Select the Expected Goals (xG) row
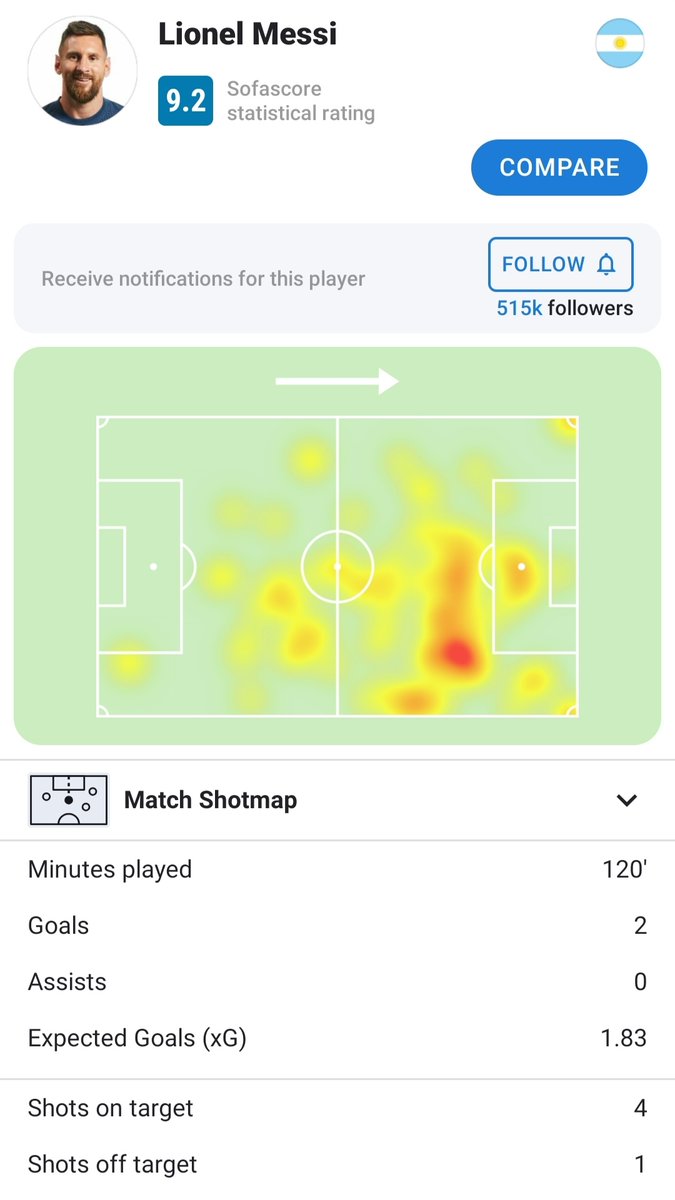675x1200 pixels. click(x=337, y=1038)
